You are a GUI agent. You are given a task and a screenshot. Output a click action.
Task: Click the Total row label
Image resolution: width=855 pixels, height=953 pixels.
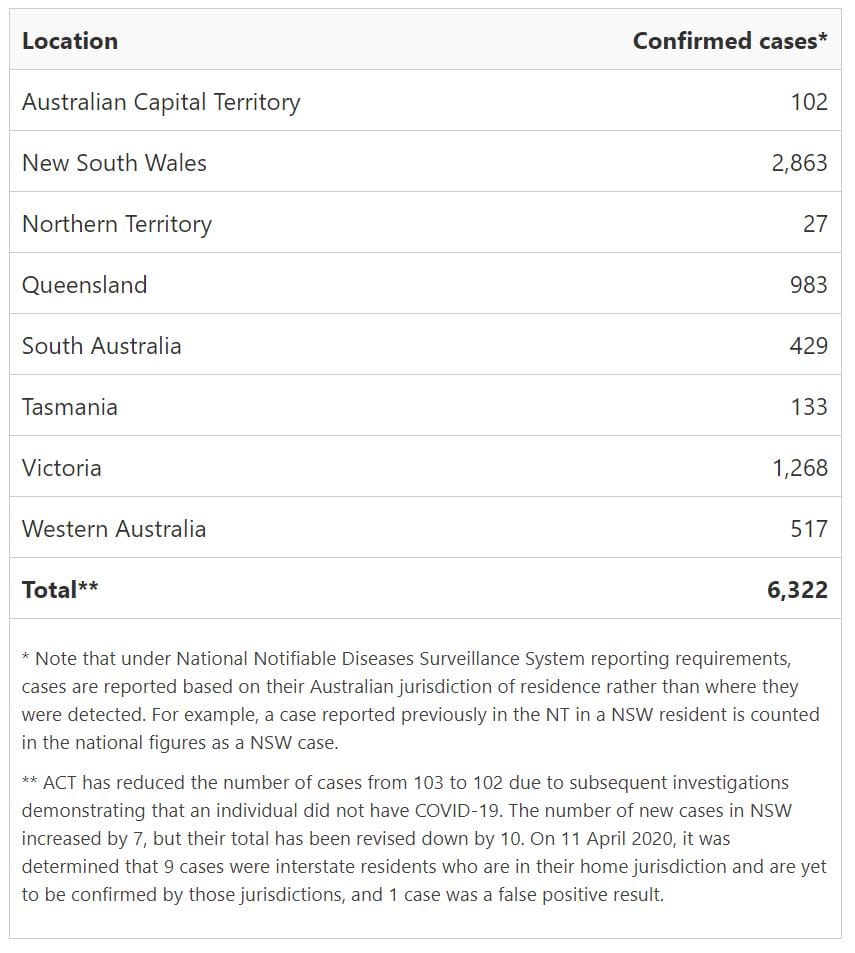(x=60, y=590)
